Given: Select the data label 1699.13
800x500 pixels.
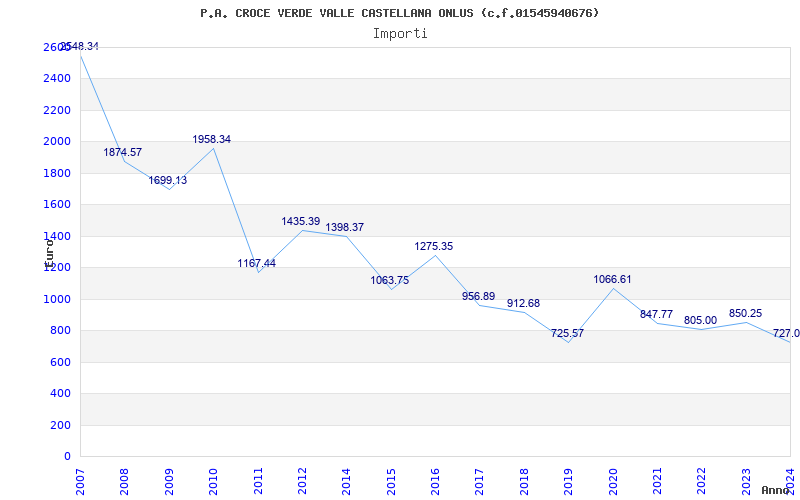Looking at the screenshot, I should [x=167, y=180].
